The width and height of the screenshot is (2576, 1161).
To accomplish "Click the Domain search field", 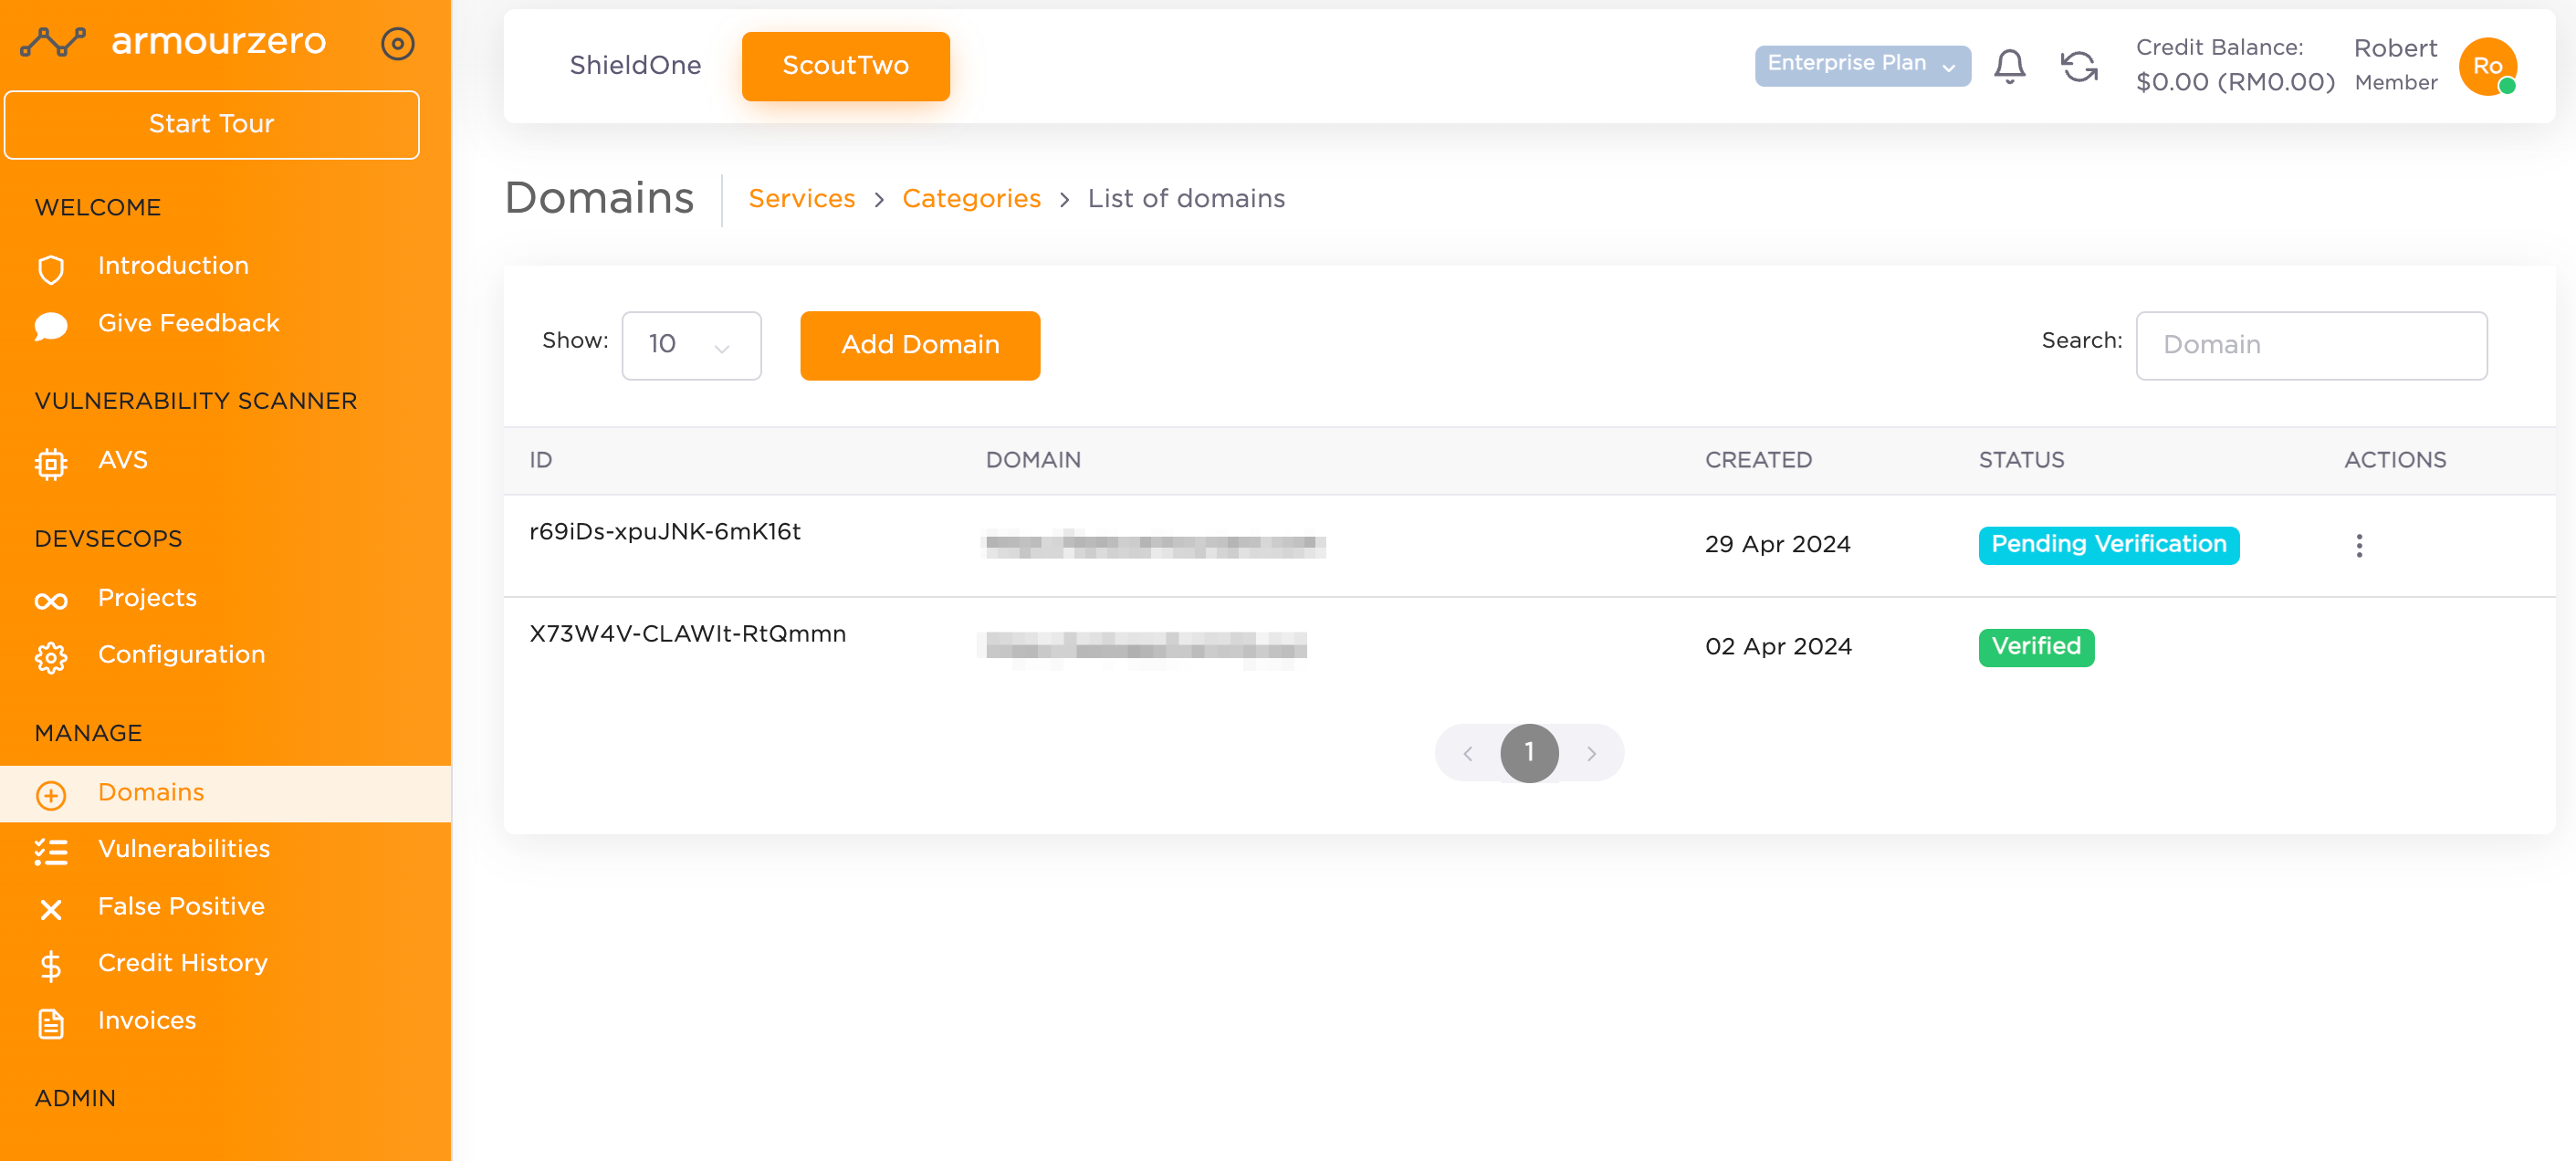I will point(2311,345).
